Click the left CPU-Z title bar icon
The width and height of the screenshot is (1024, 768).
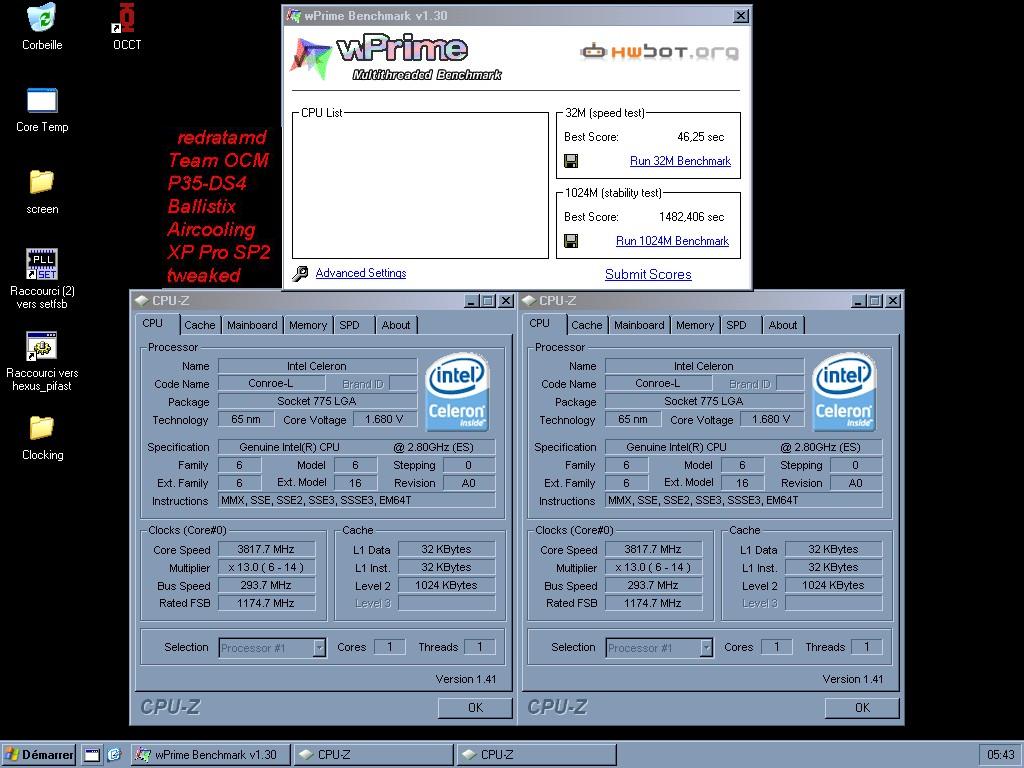coord(141,300)
